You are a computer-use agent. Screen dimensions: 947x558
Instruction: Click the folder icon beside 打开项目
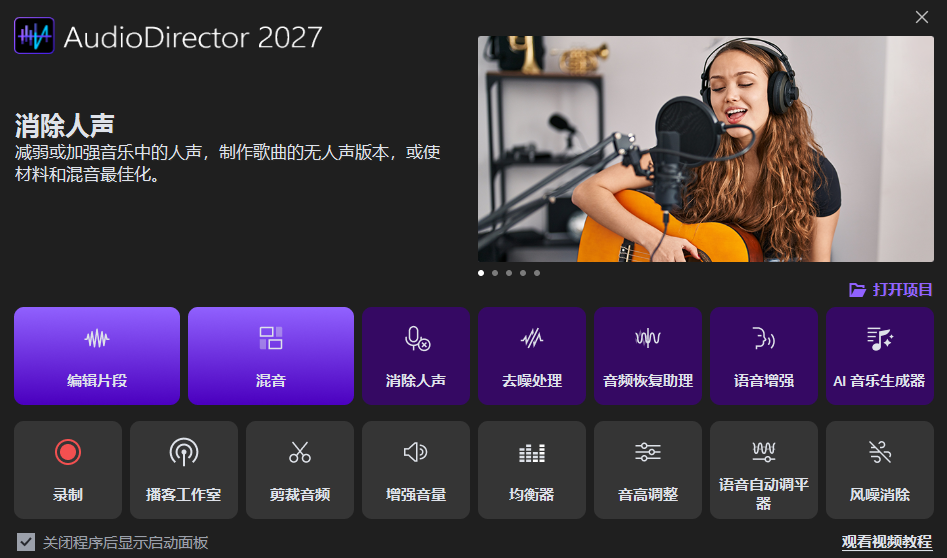click(x=857, y=290)
